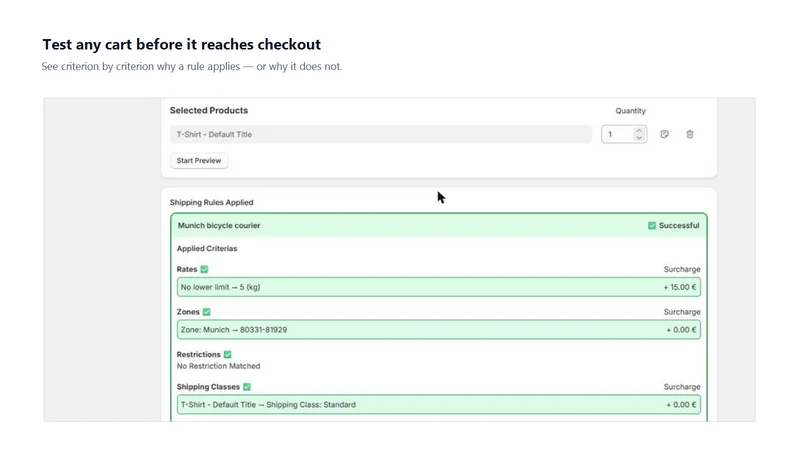Click the T-Shirt - Default Title product field
Screen dimensions: 800x450
click(381, 134)
